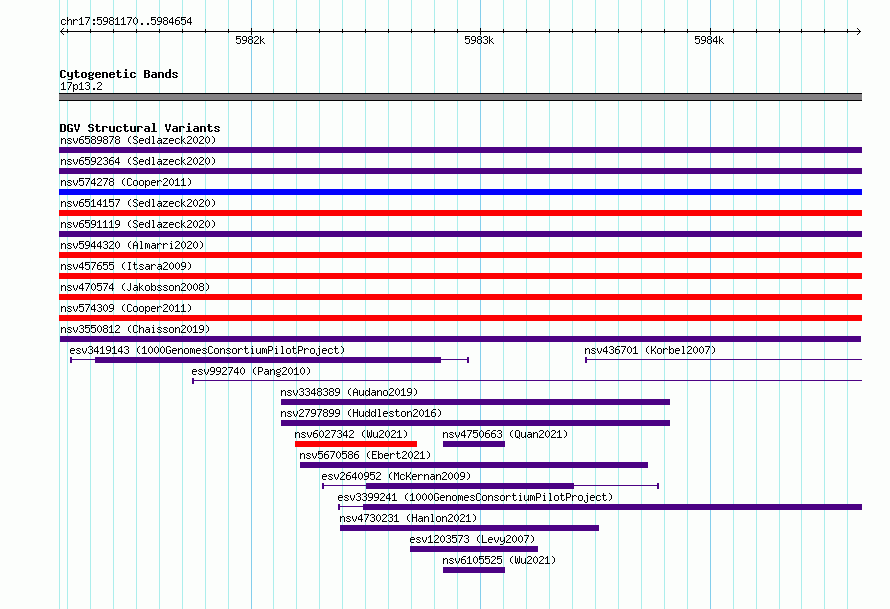Click the ruler's left arrow end
The width and height of the screenshot is (890, 609).
click(x=62, y=32)
